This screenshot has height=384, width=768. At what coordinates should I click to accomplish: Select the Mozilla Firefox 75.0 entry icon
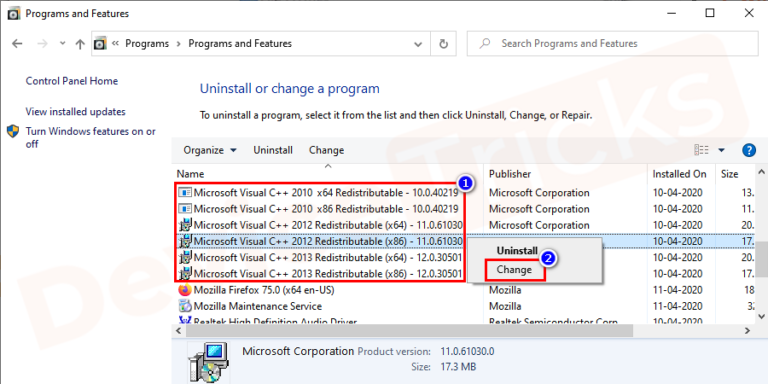point(185,290)
